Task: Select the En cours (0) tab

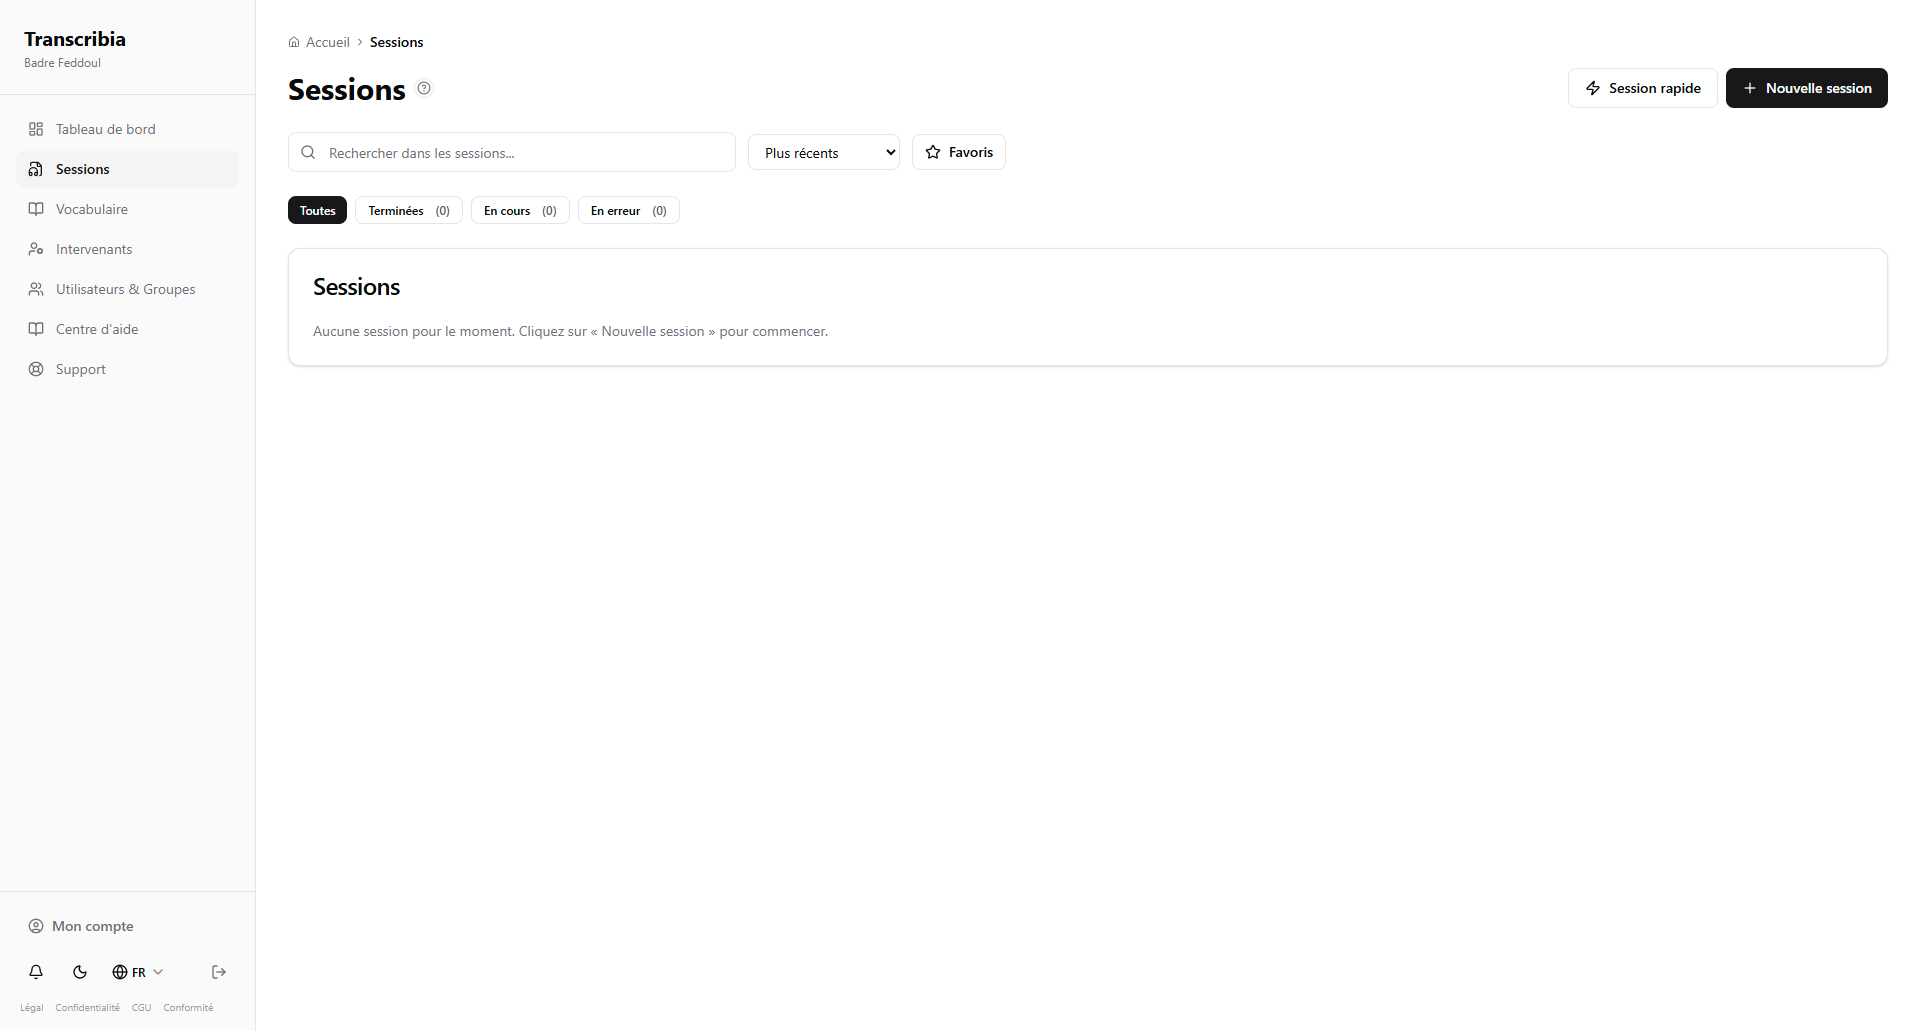Action: [520, 210]
